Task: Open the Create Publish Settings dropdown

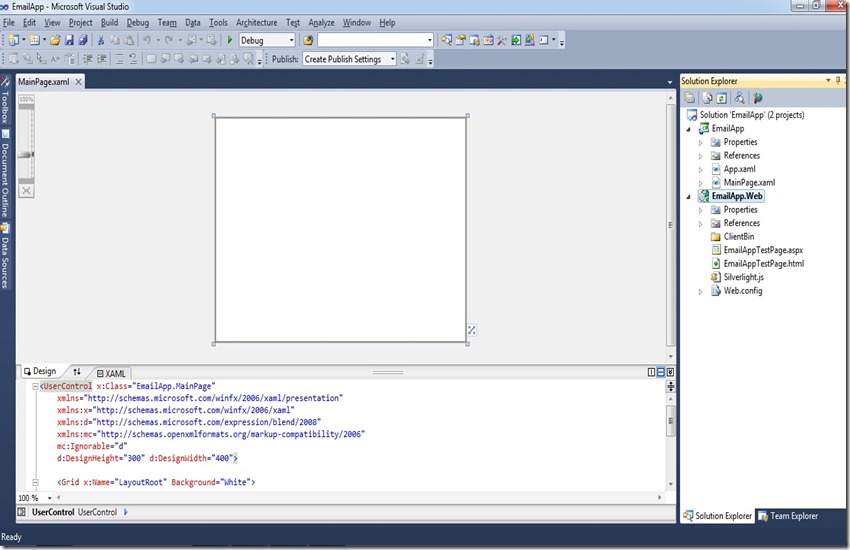Action: pos(392,59)
